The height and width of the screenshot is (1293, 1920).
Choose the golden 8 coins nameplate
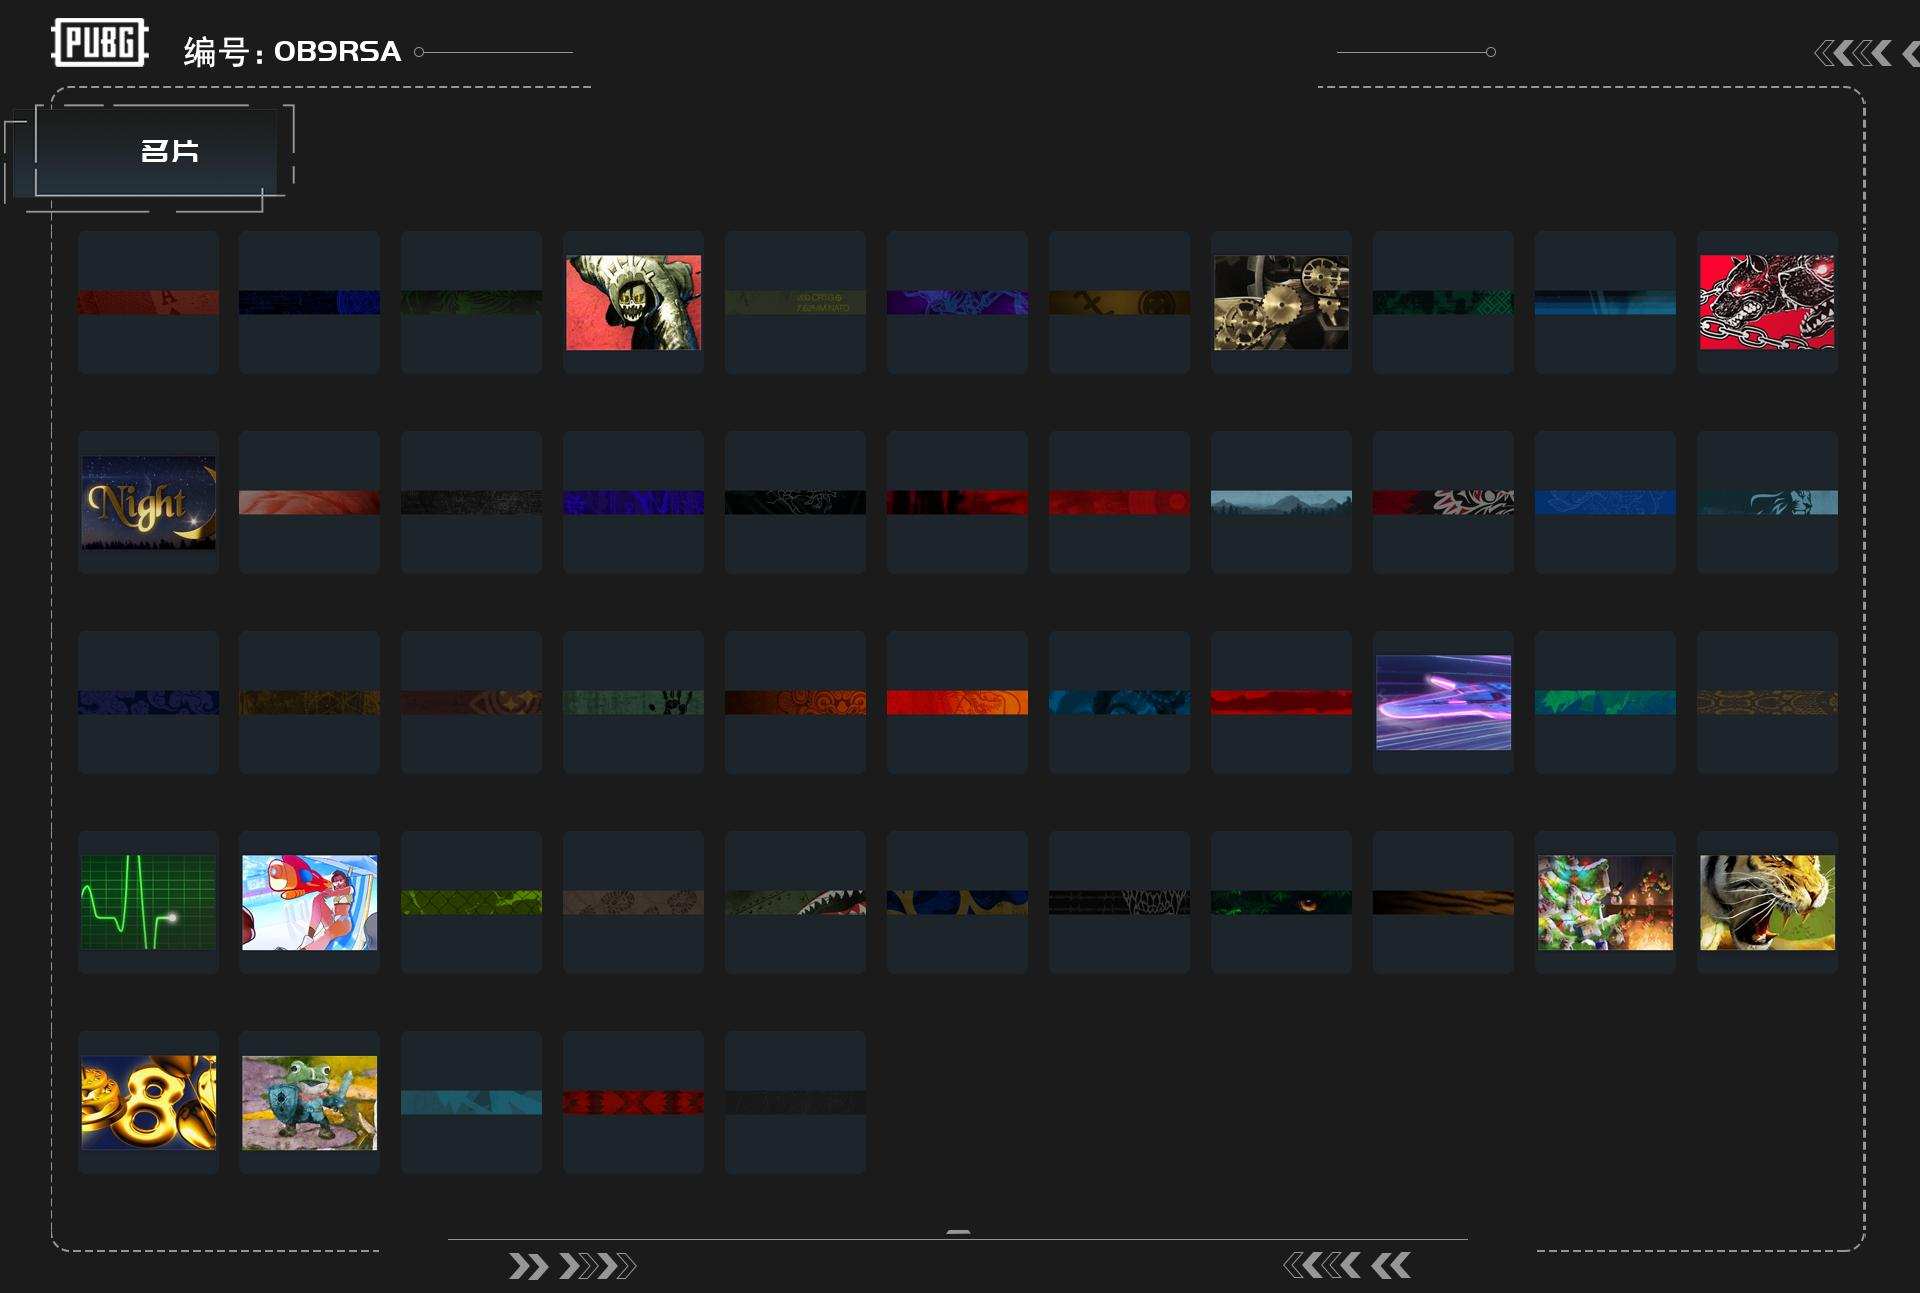148,1102
